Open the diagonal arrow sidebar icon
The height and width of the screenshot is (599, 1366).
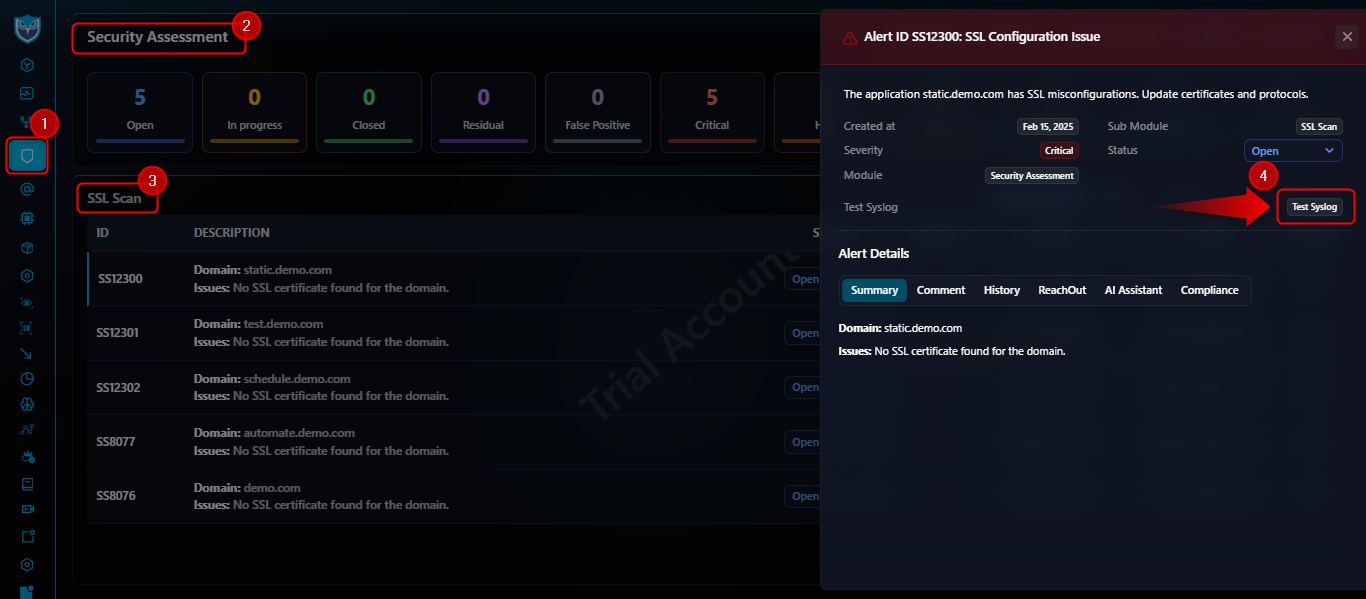coord(28,353)
